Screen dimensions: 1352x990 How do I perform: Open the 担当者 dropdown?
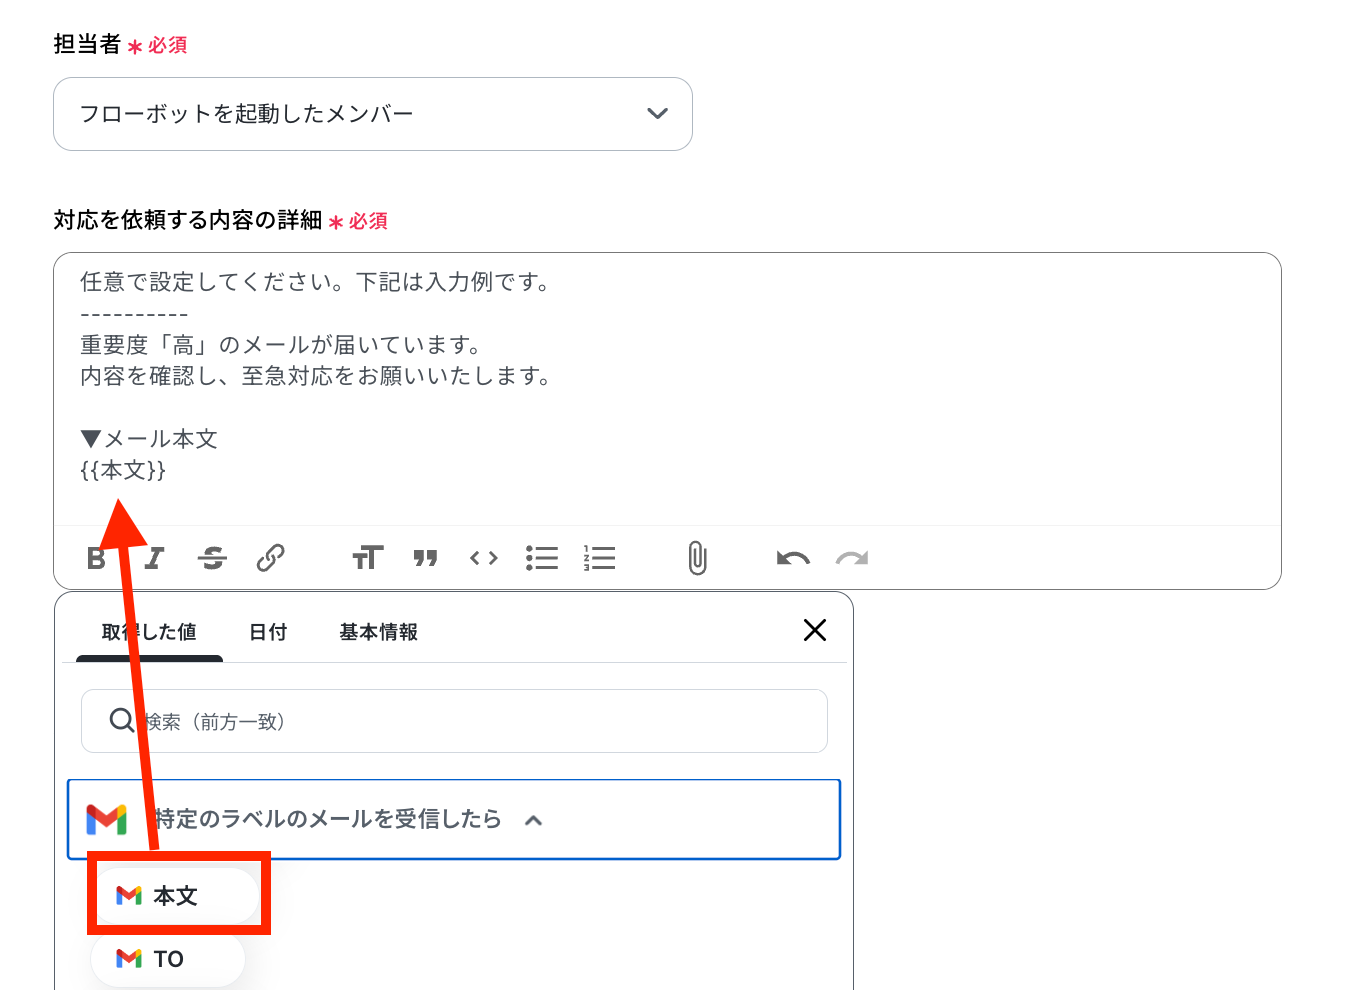coord(373,114)
